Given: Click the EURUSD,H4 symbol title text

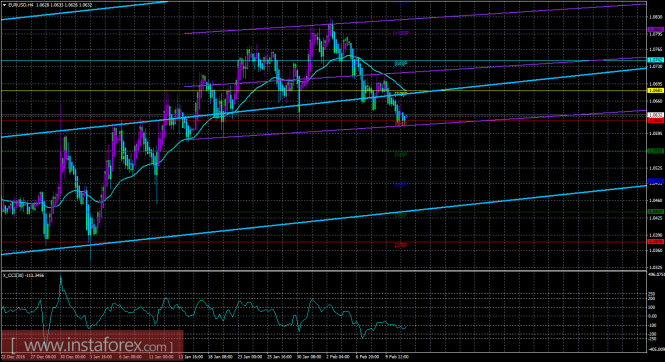Looking at the screenshot, I should 17,5.
